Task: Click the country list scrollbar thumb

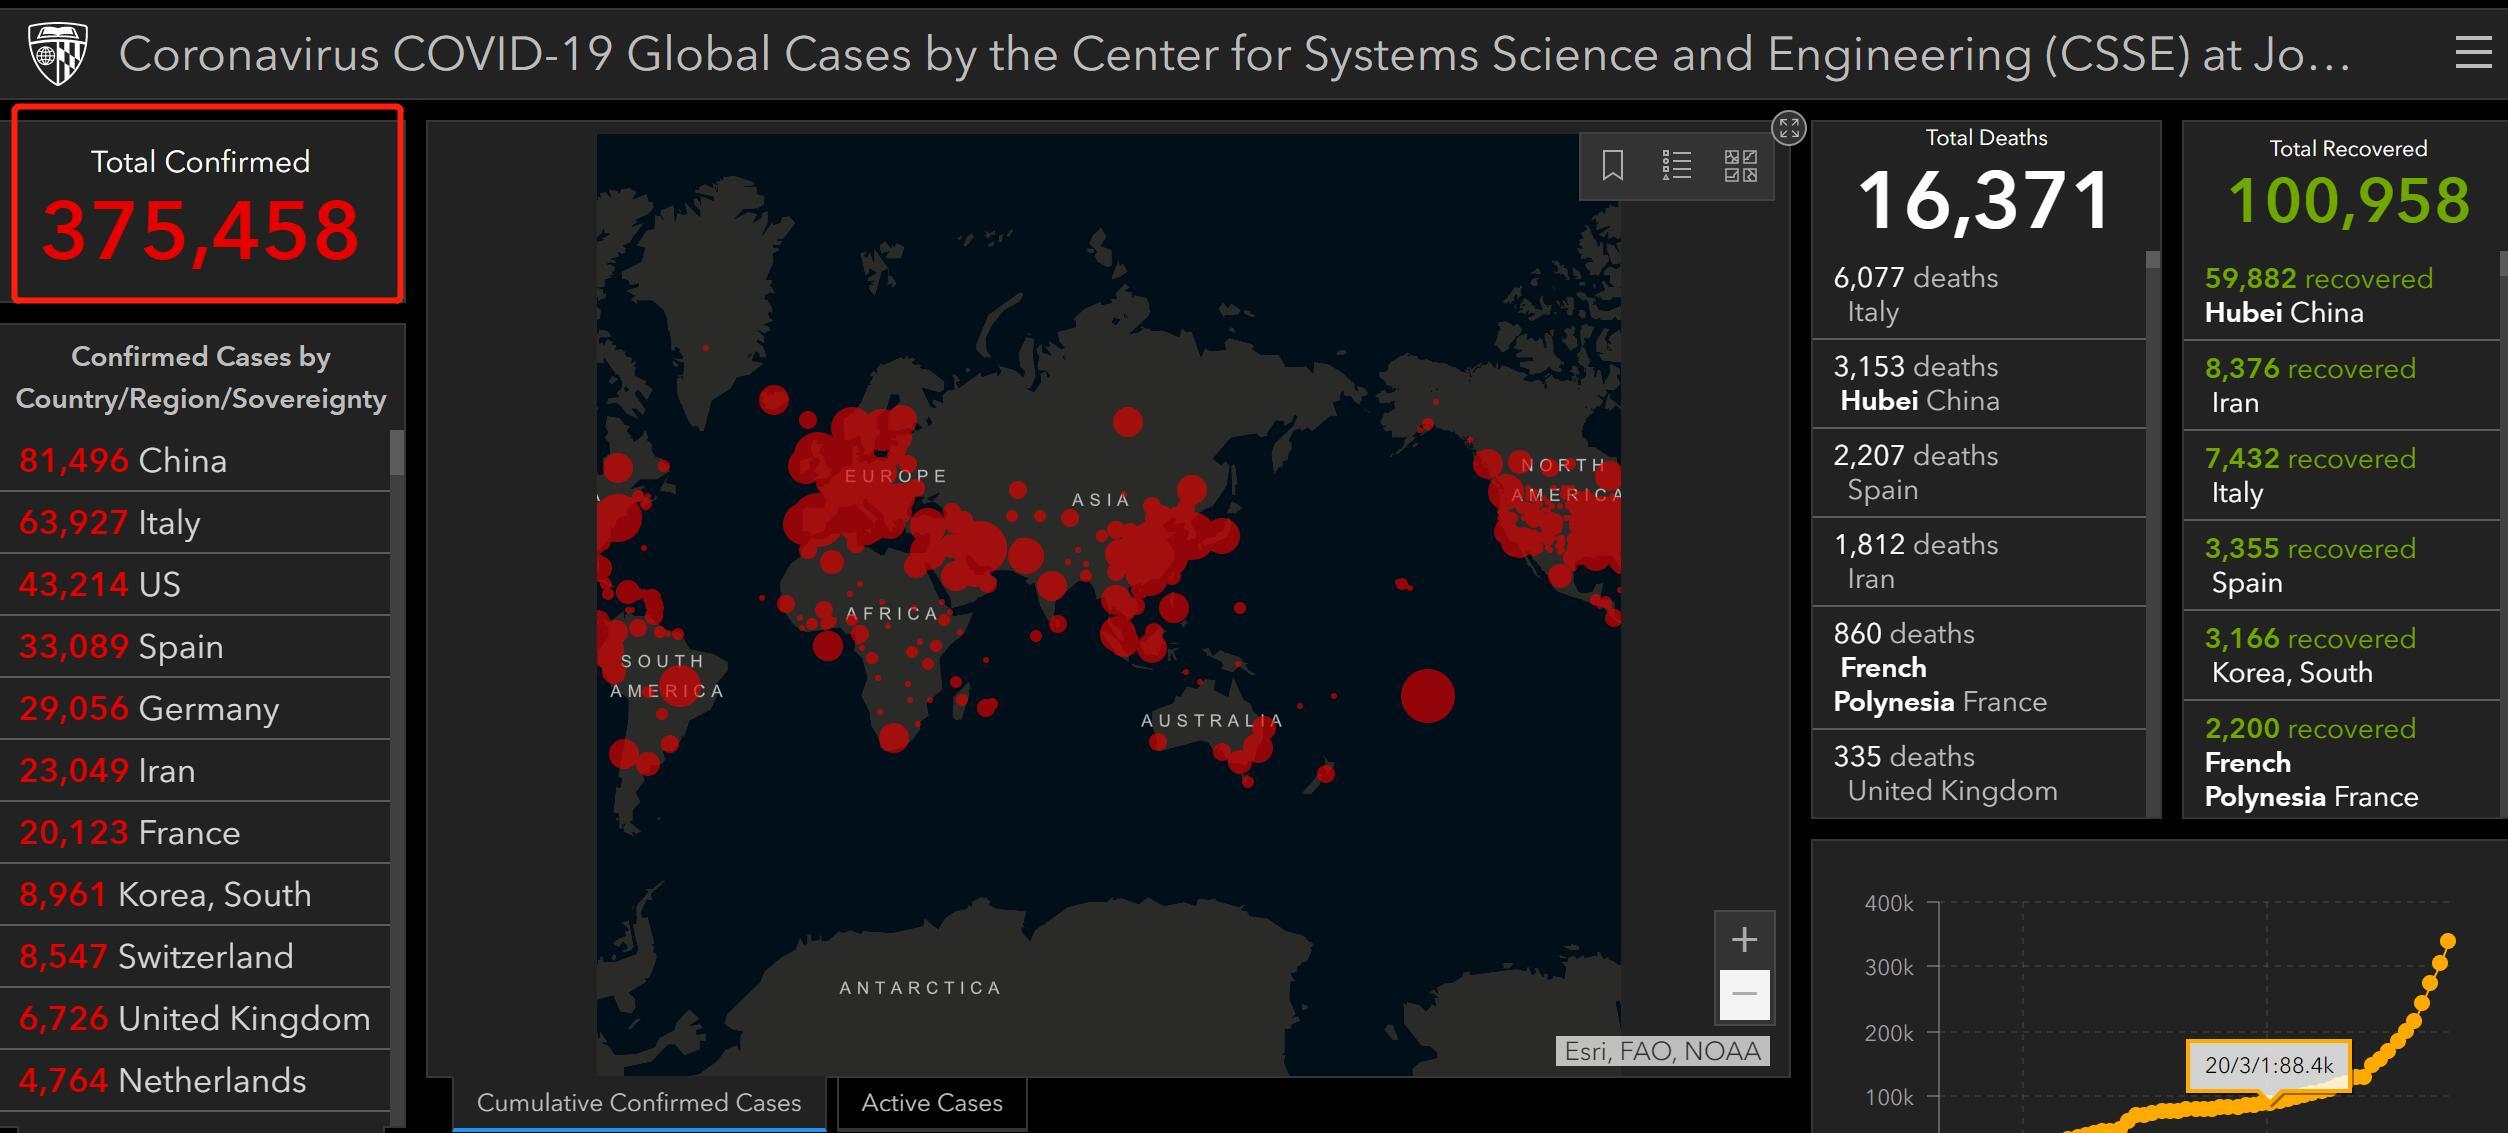Action: tap(397, 452)
